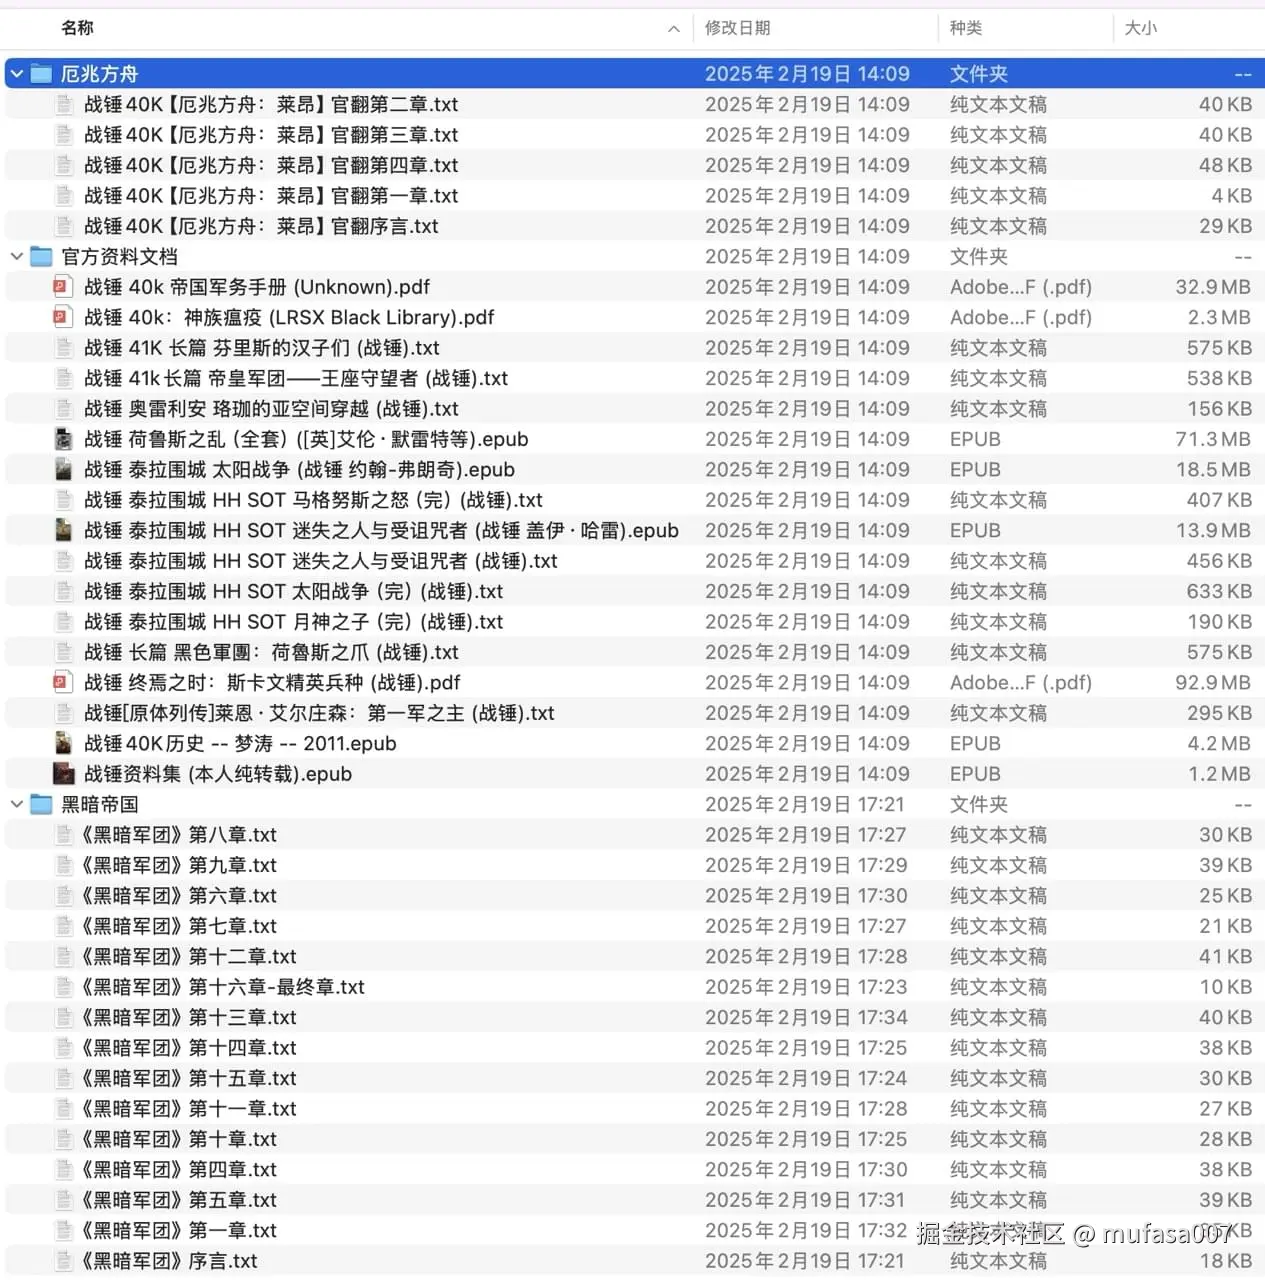
Task: Click the 71.3 MB size value
Action: click(1213, 439)
